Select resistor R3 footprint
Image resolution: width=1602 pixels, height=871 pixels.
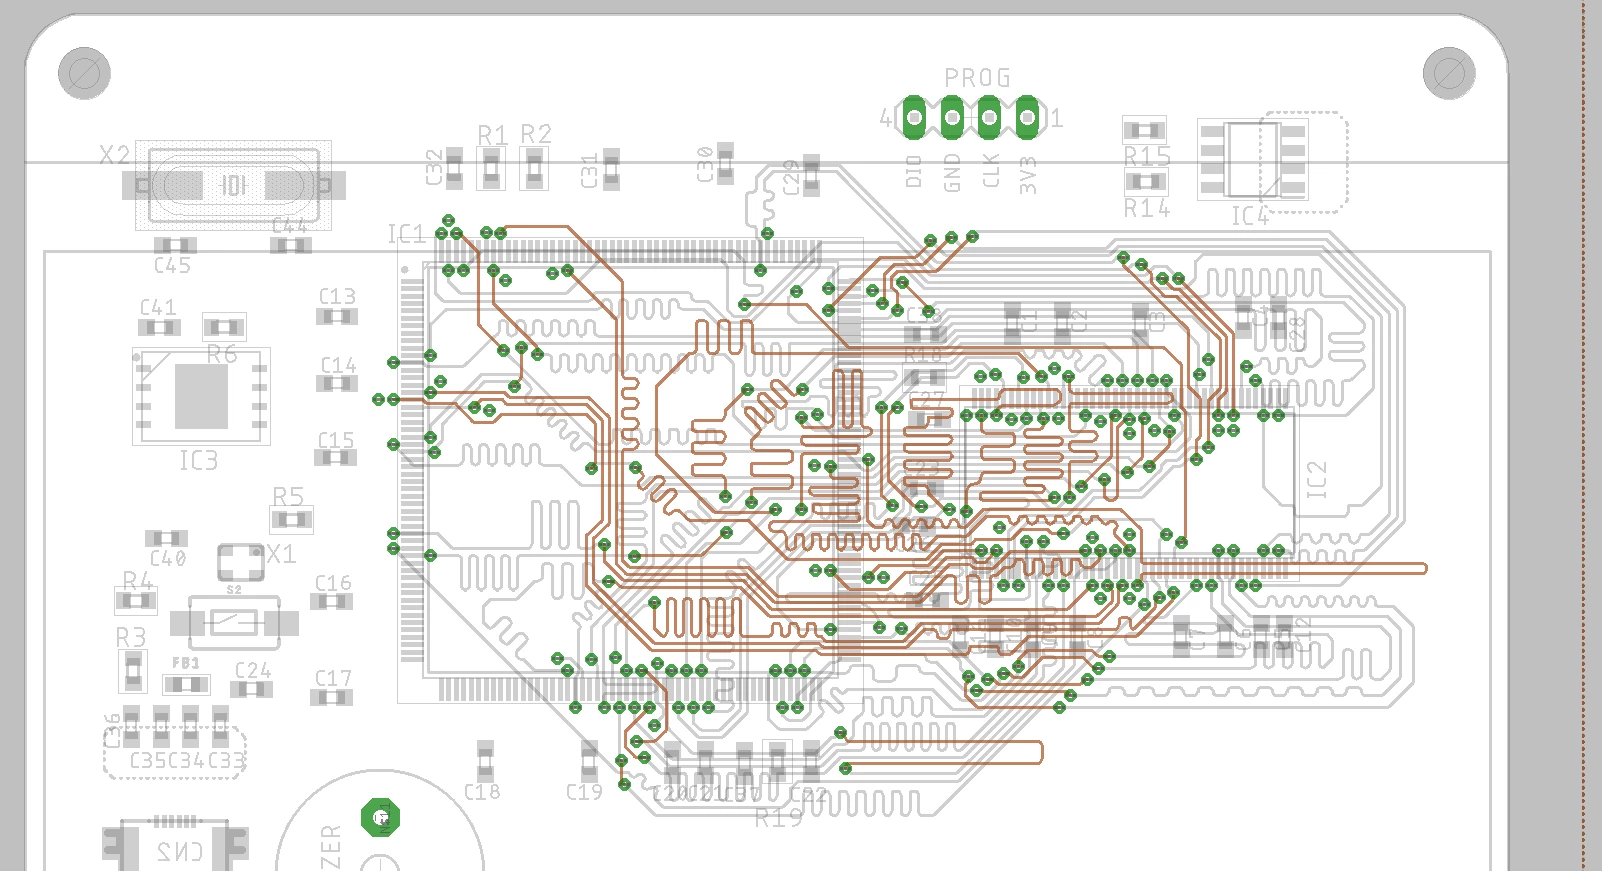coord(133,671)
